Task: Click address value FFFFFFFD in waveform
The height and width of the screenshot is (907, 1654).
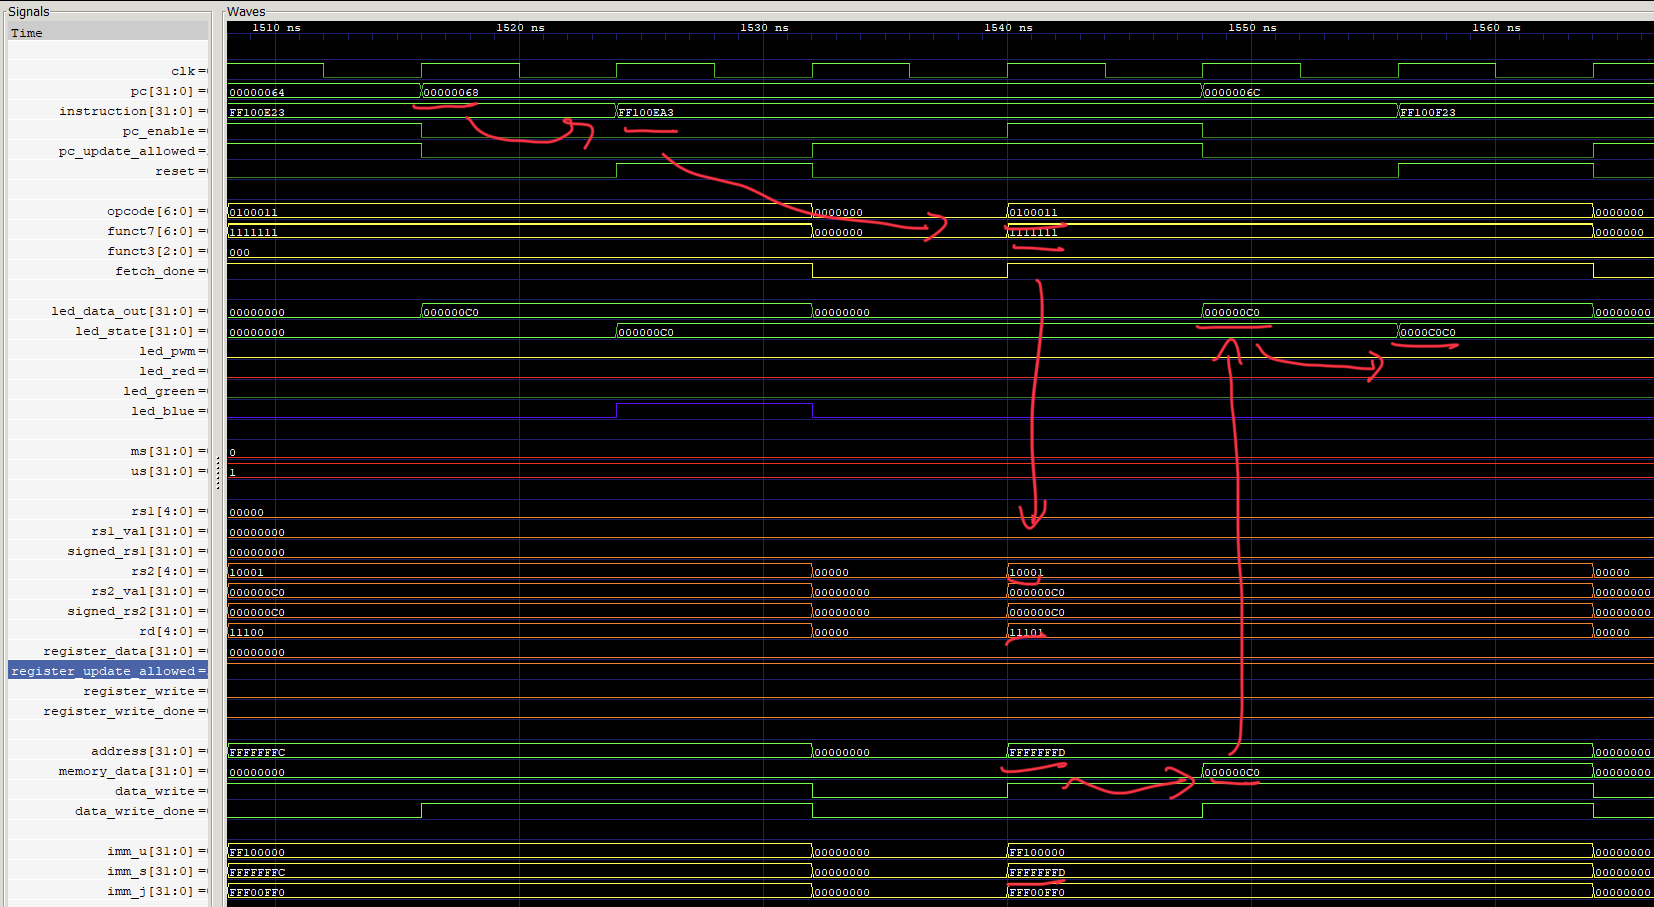Action: pos(1037,752)
